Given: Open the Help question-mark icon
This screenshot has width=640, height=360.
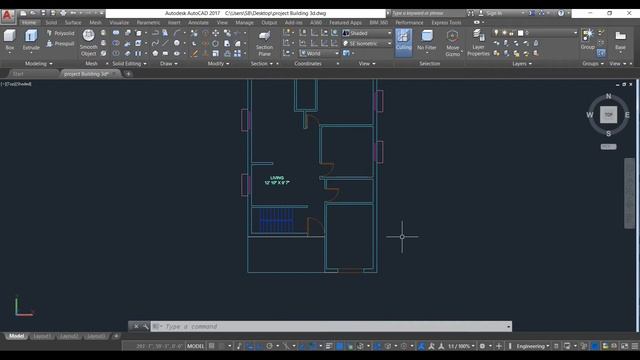Looking at the screenshot, I should 561,13.
